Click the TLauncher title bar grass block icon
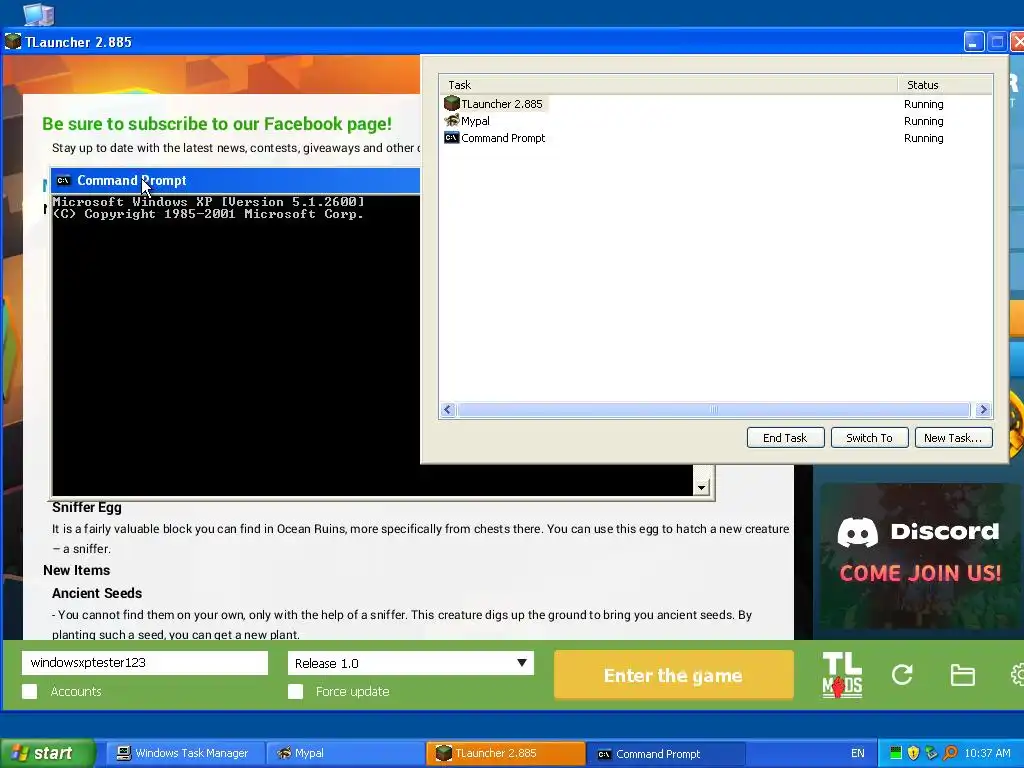The width and height of the screenshot is (1024, 768). [x=12, y=42]
